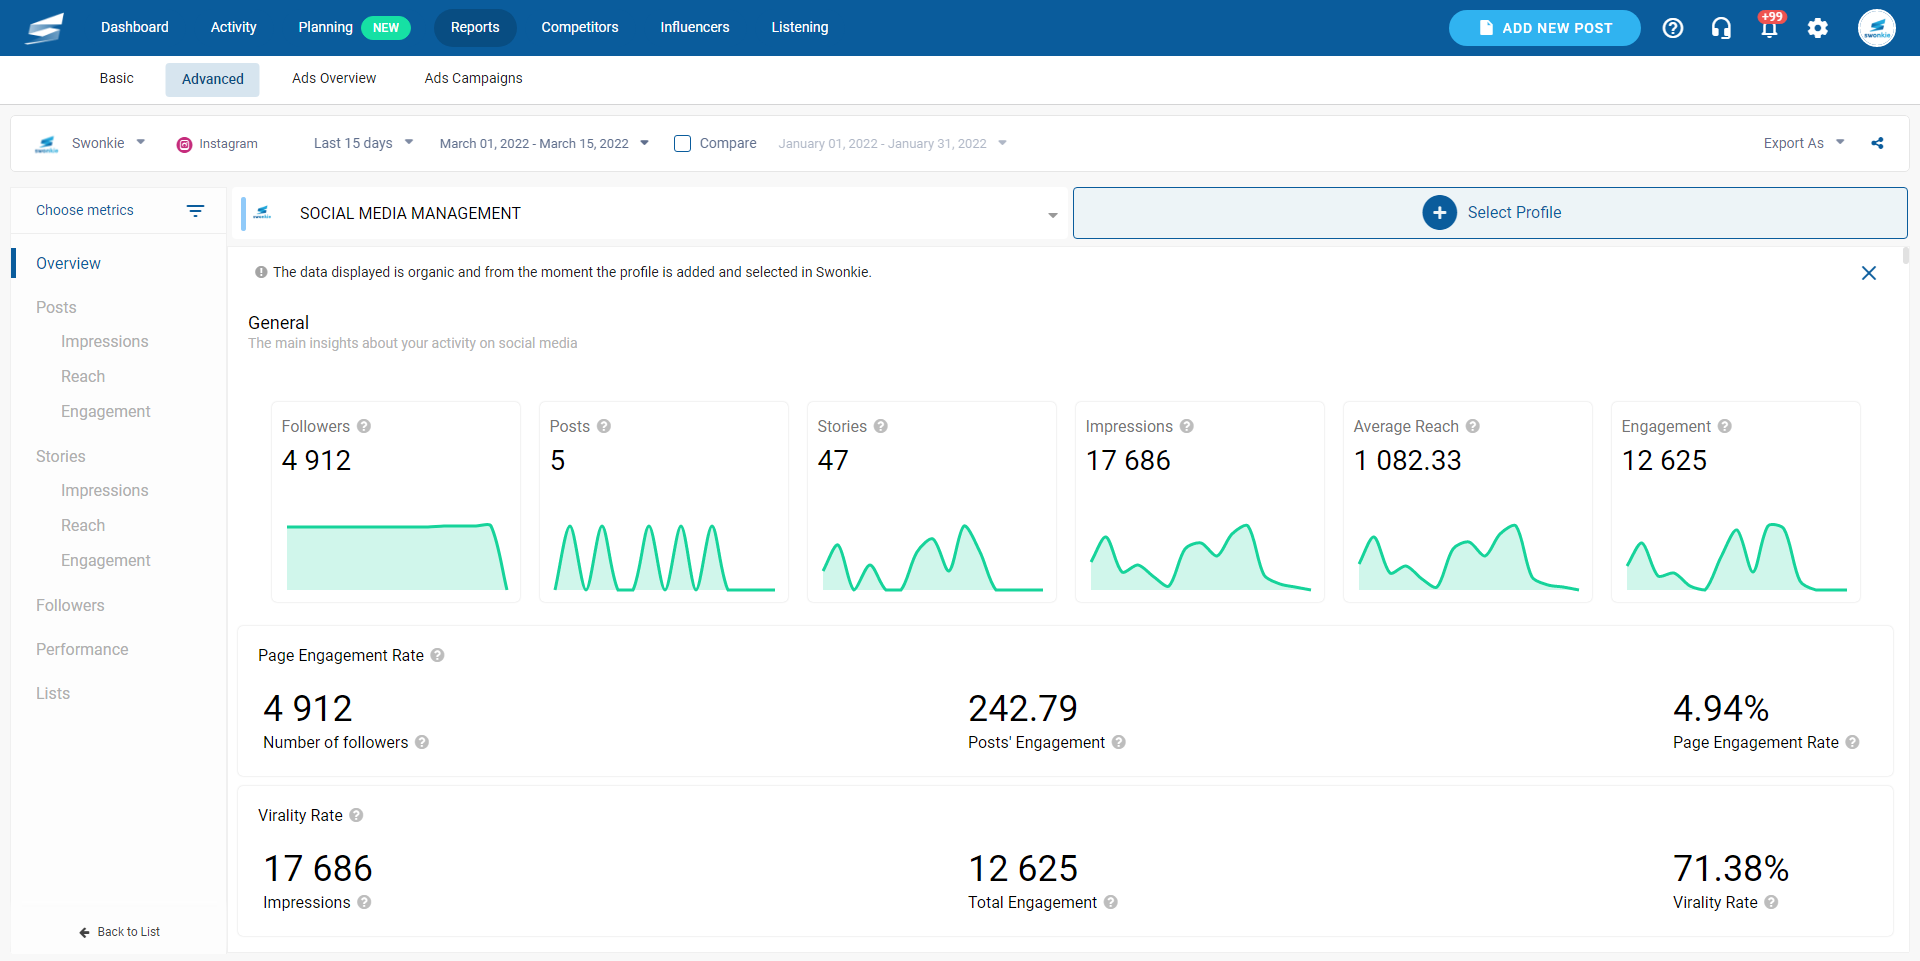Switch to the Basic tab
This screenshot has height=961, width=1920.
[116, 78]
